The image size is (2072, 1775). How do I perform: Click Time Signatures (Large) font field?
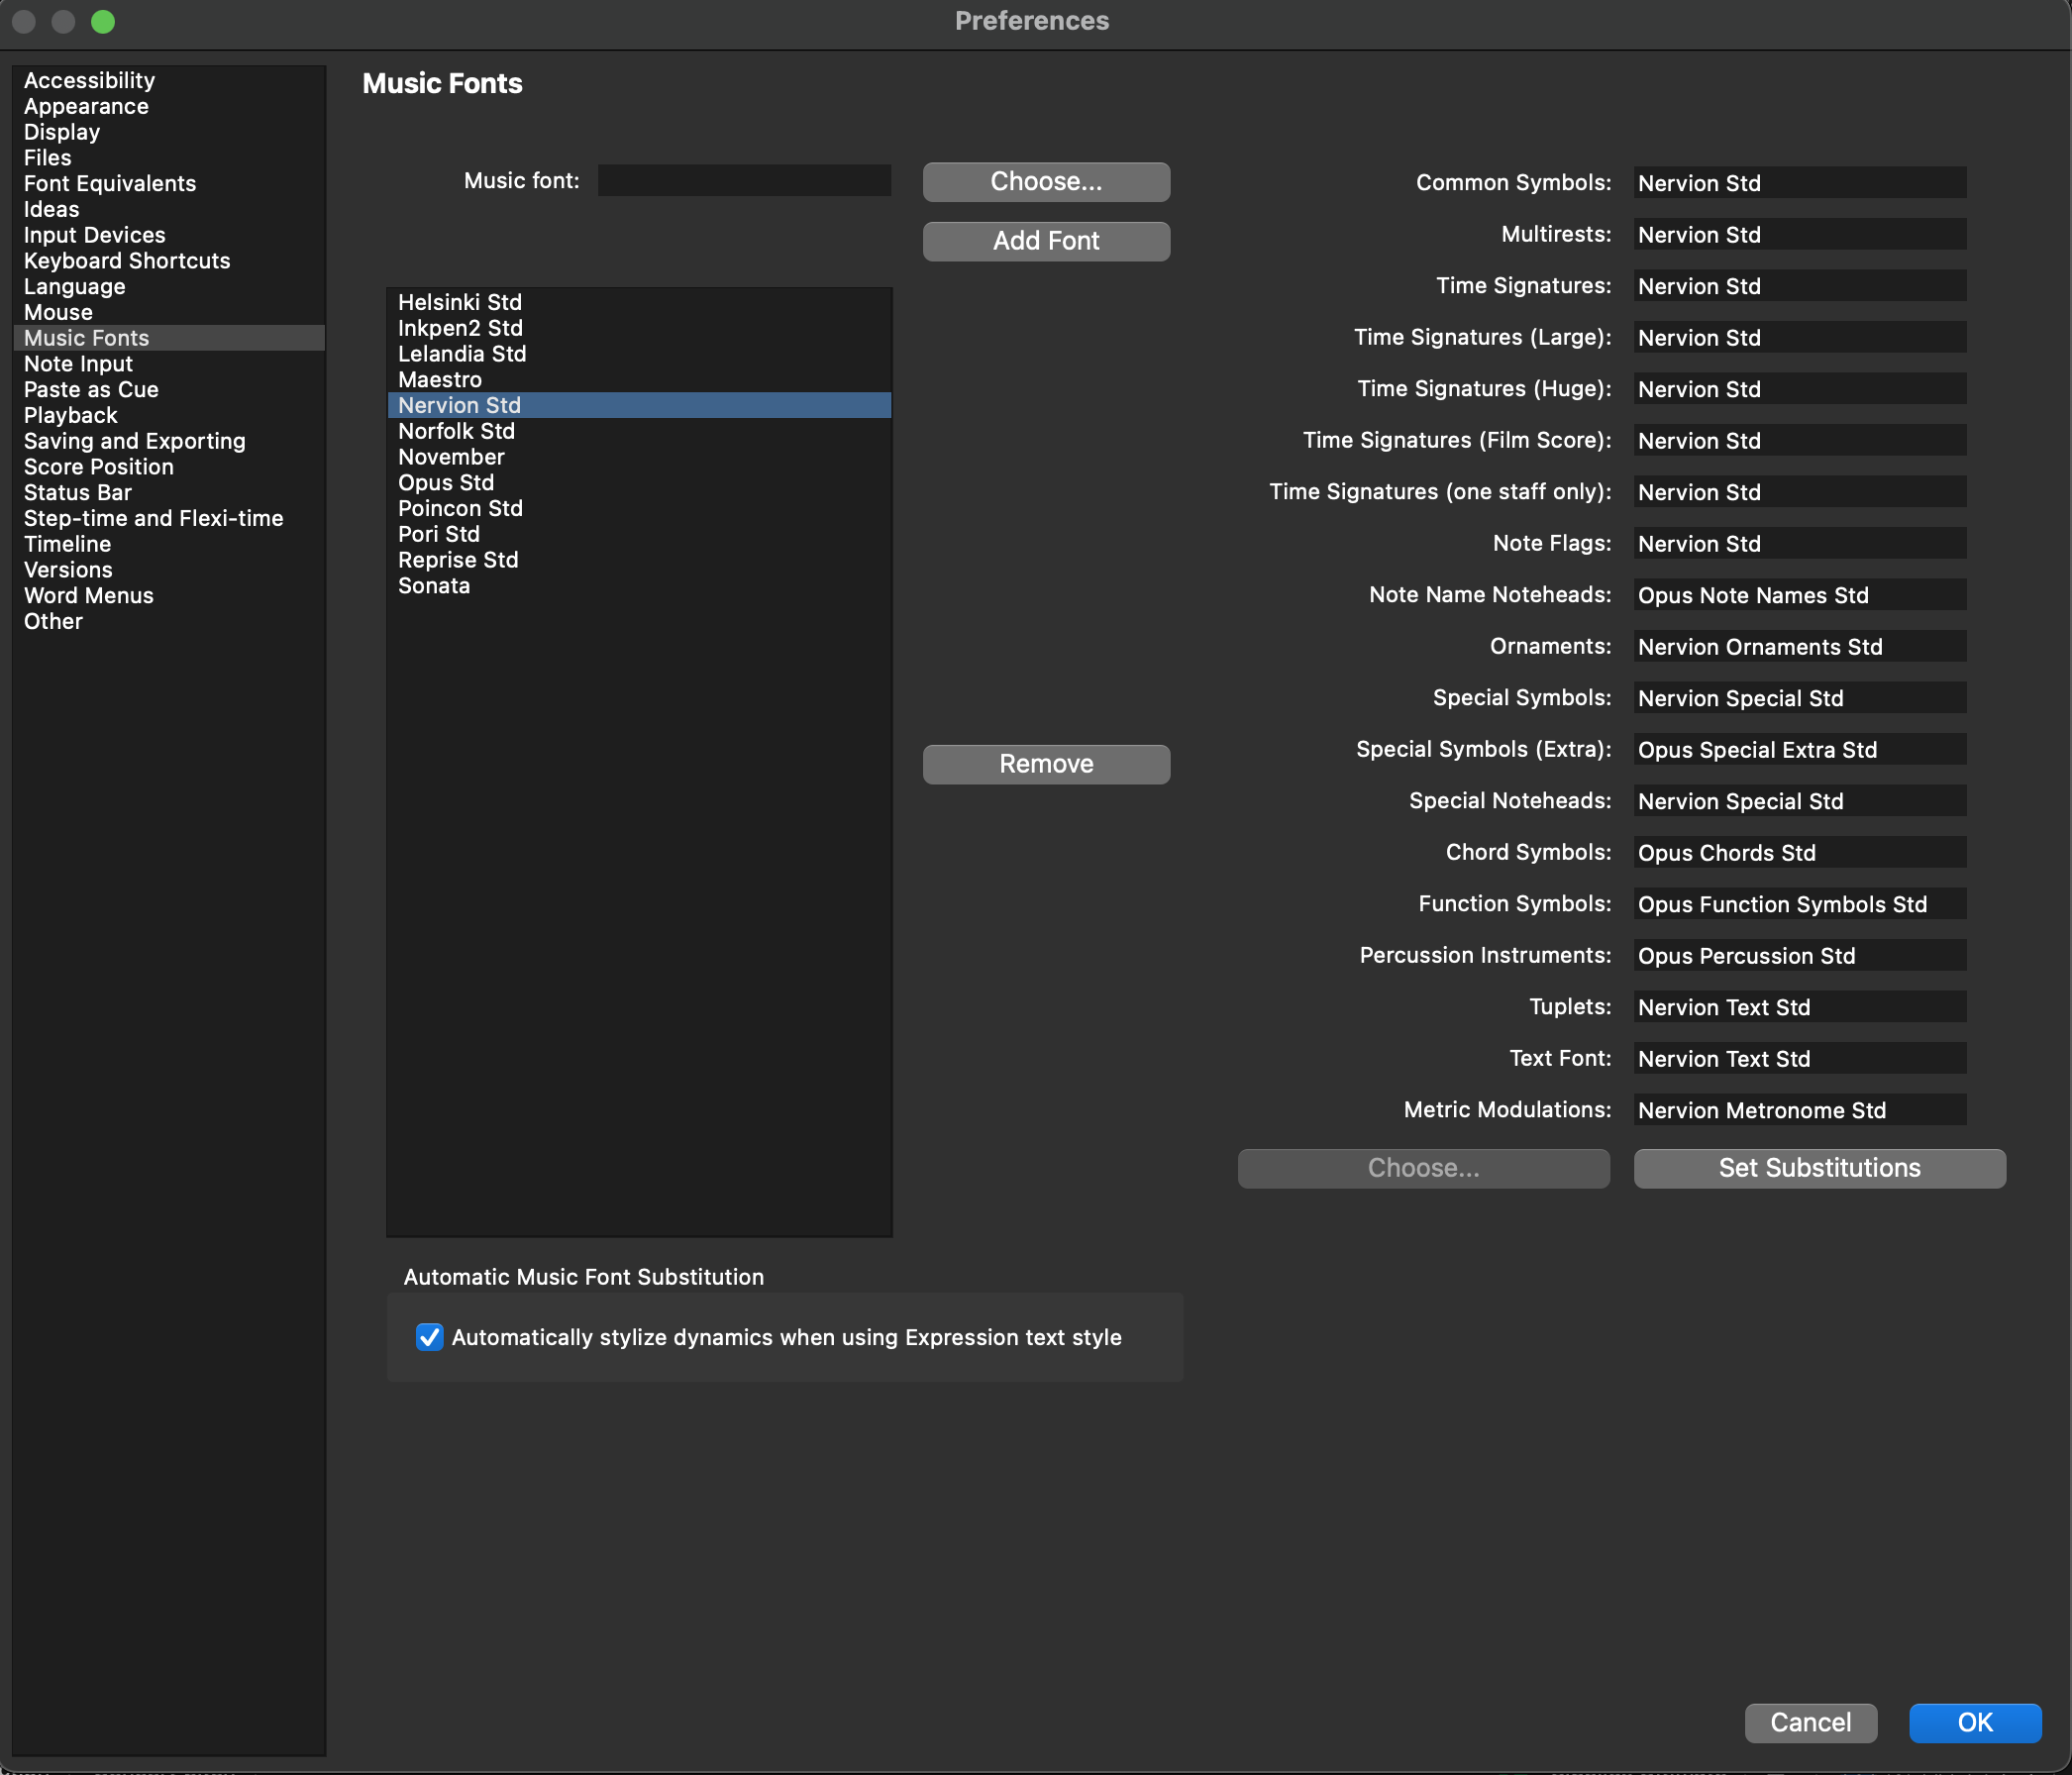pyautogui.click(x=1800, y=338)
